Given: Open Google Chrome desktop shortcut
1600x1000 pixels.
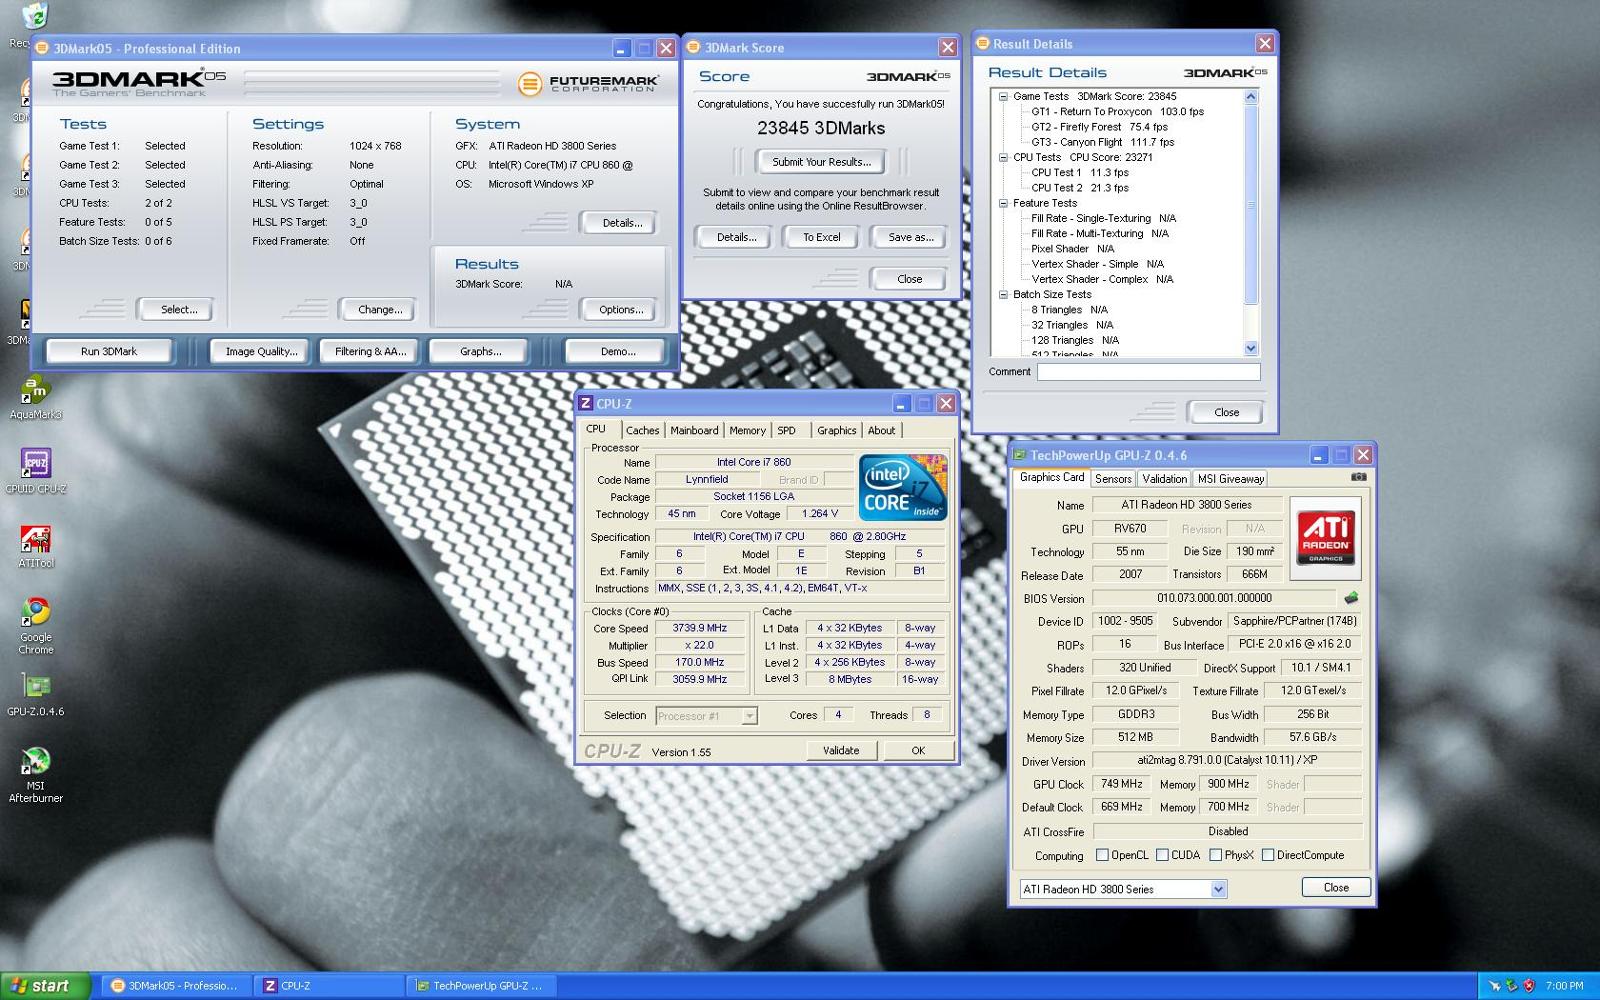Looking at the screenshot, I should 35,626.
